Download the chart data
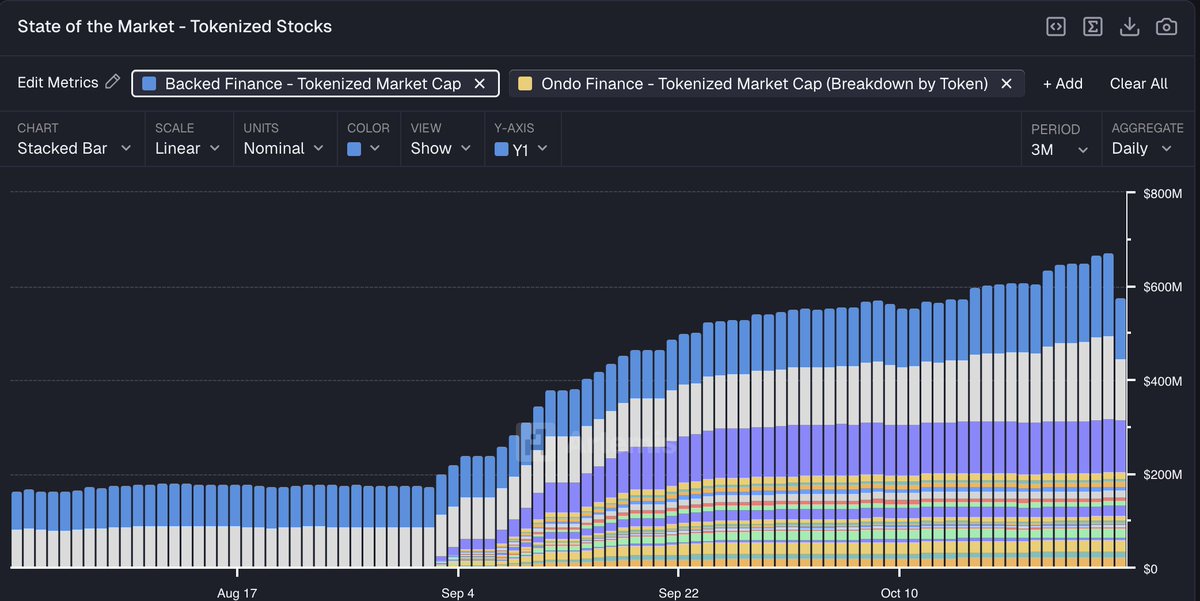 pyautogui.click(x=1130, y=27)
